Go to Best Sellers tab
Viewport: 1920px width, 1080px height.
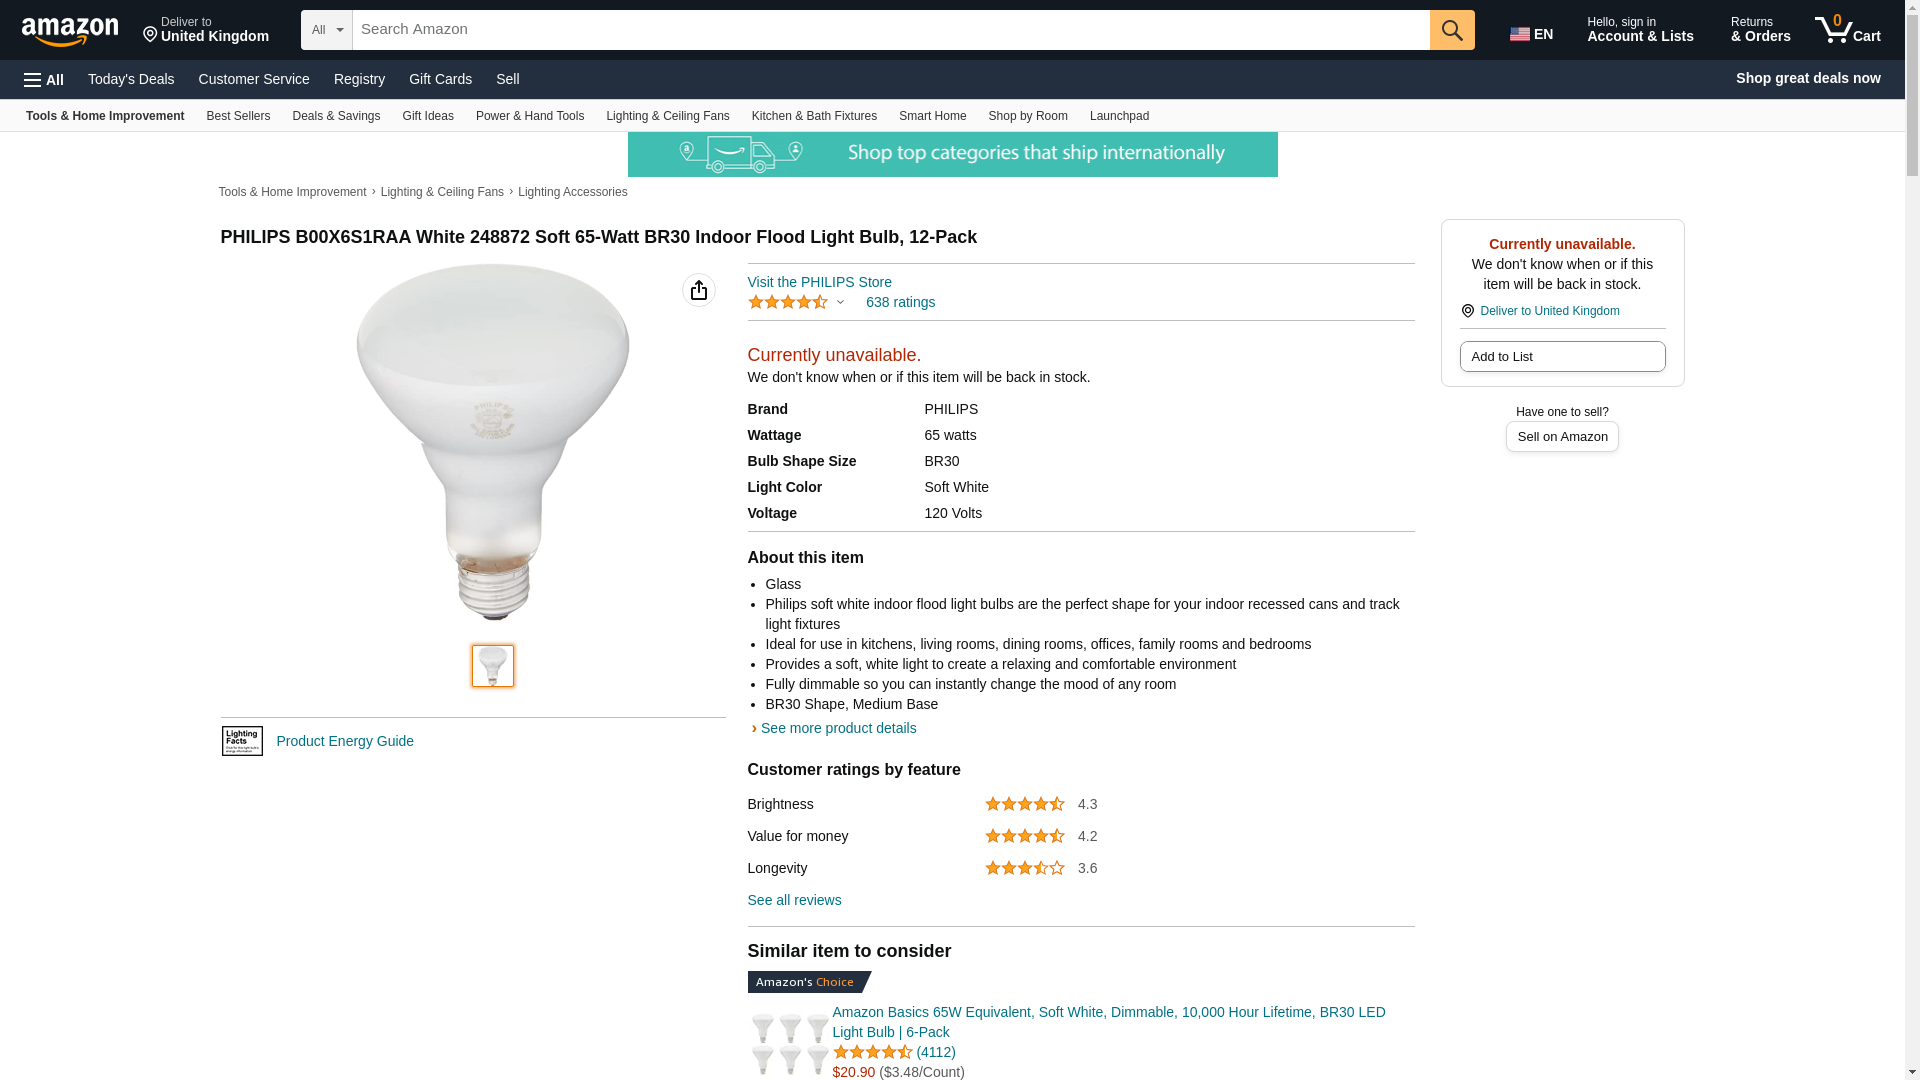[238, 116]
